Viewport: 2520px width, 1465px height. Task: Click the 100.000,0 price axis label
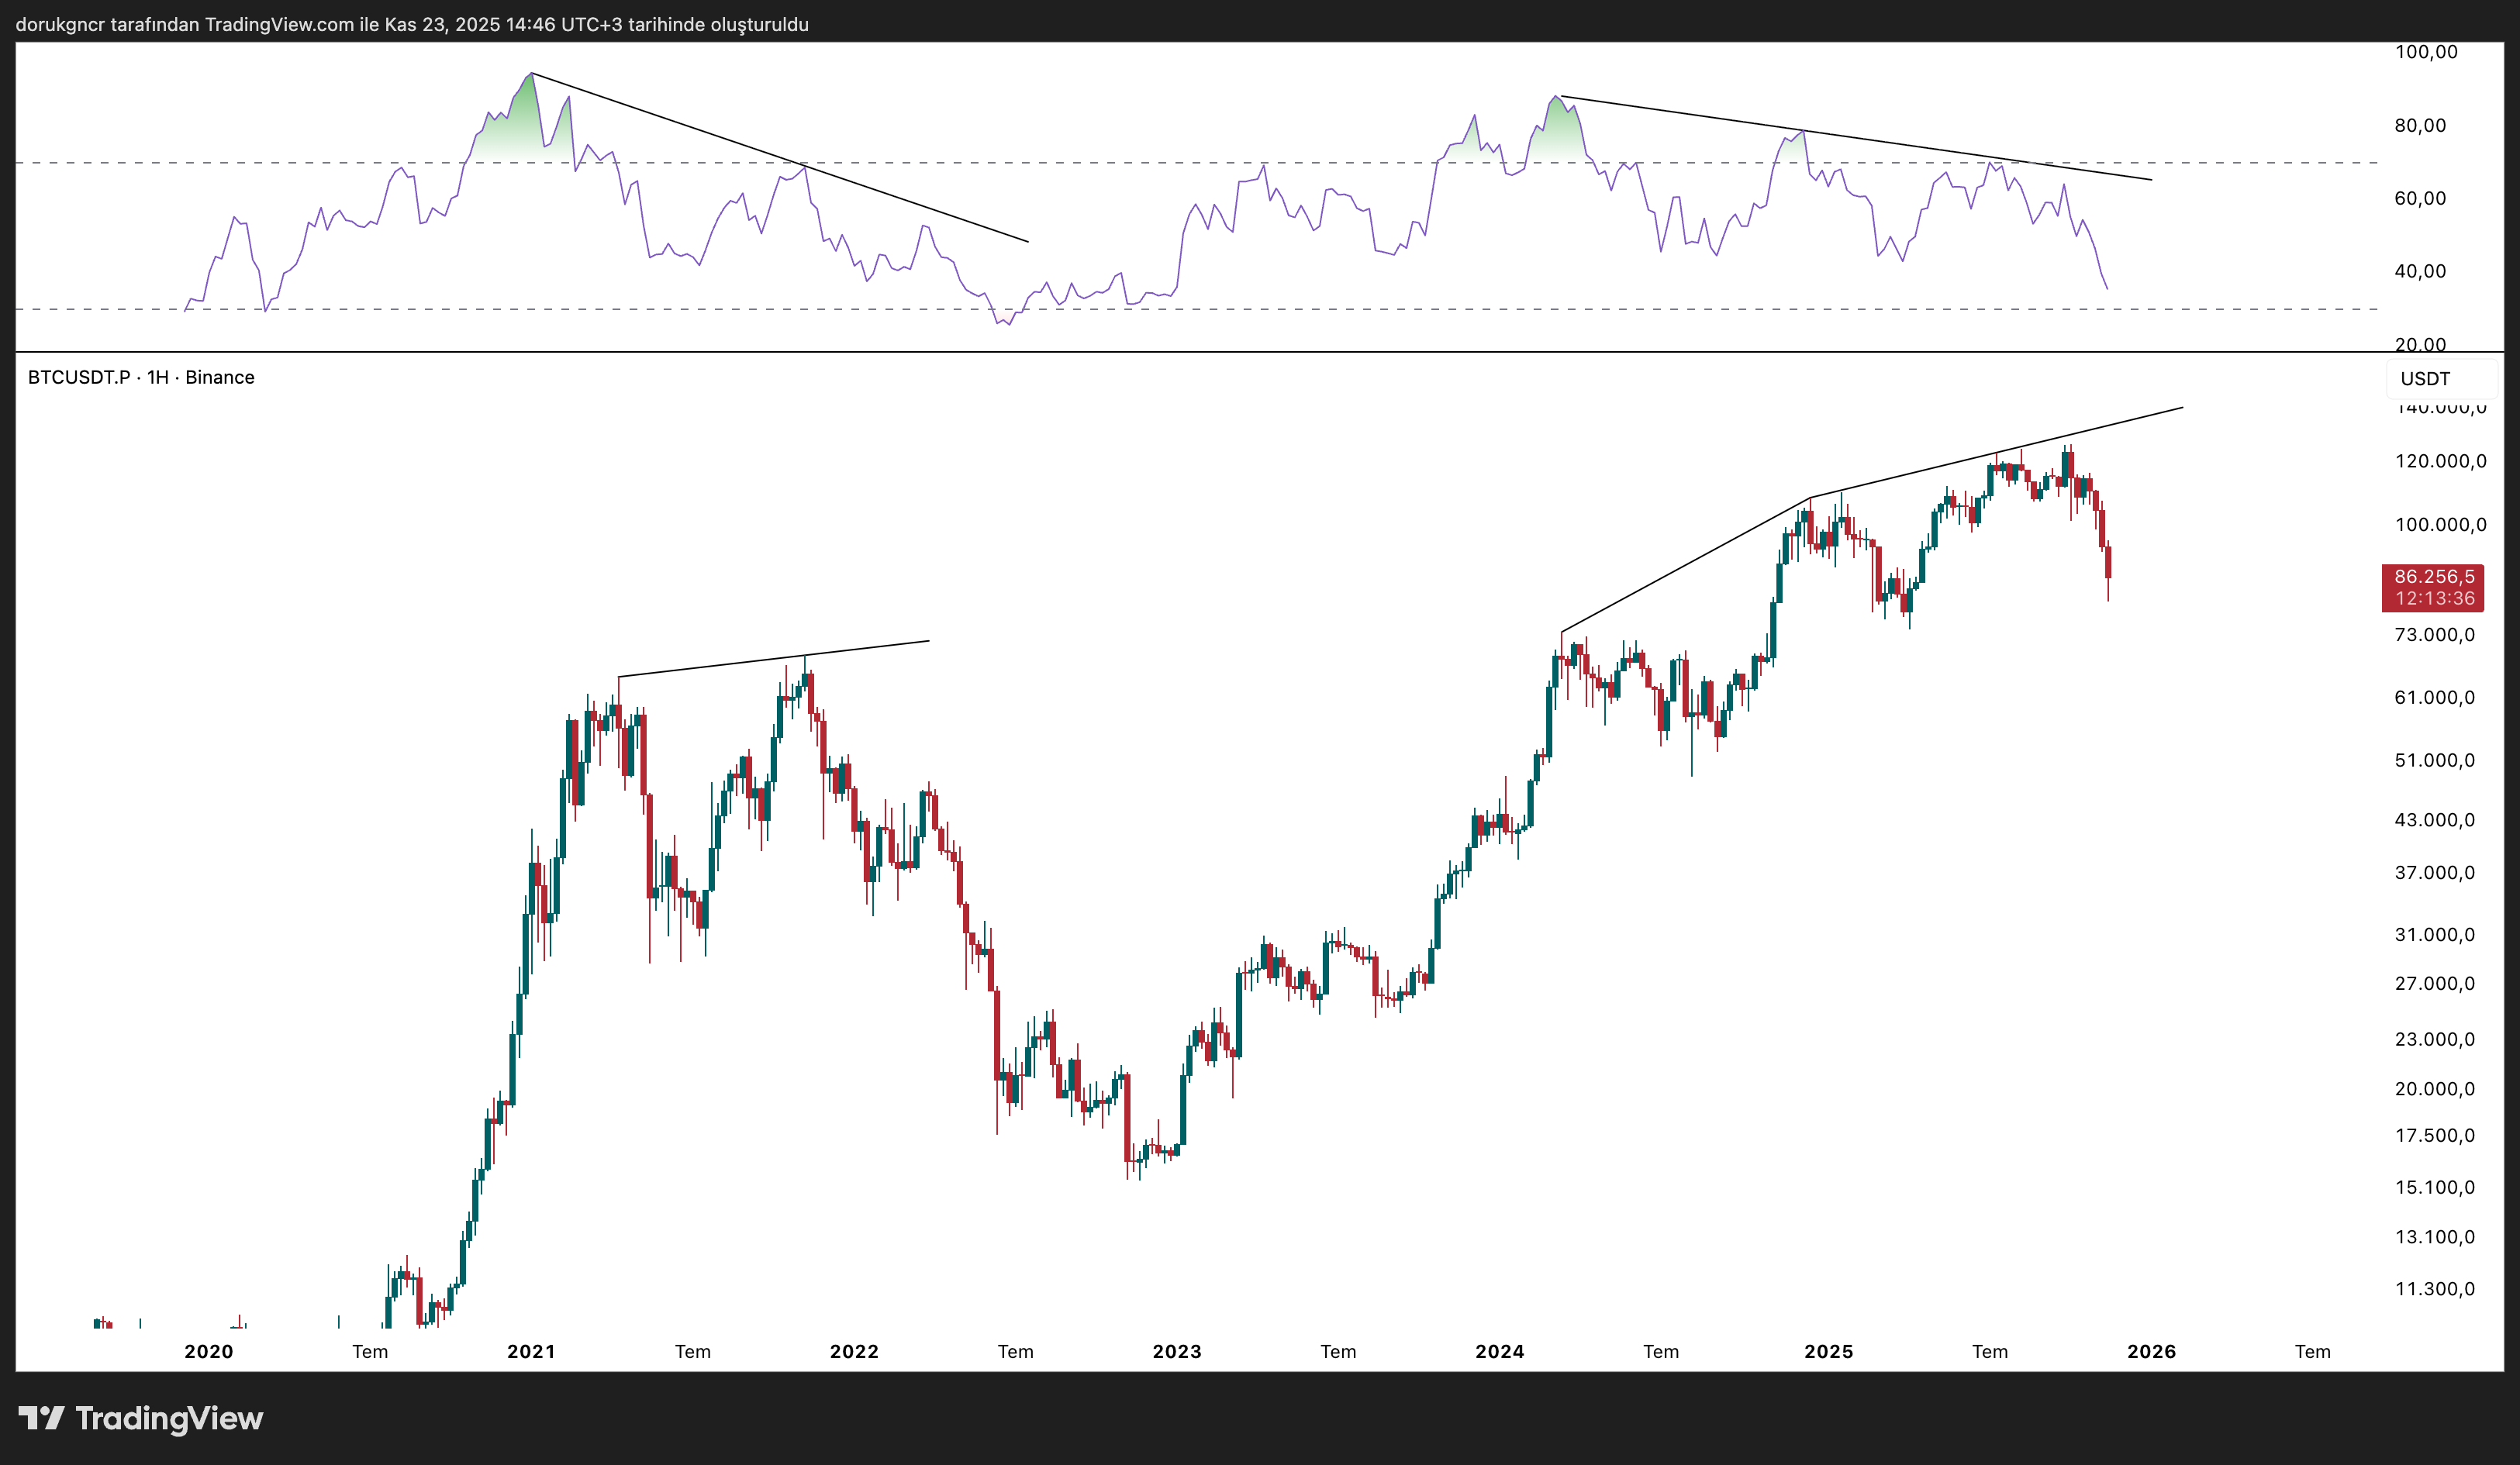2439,525
